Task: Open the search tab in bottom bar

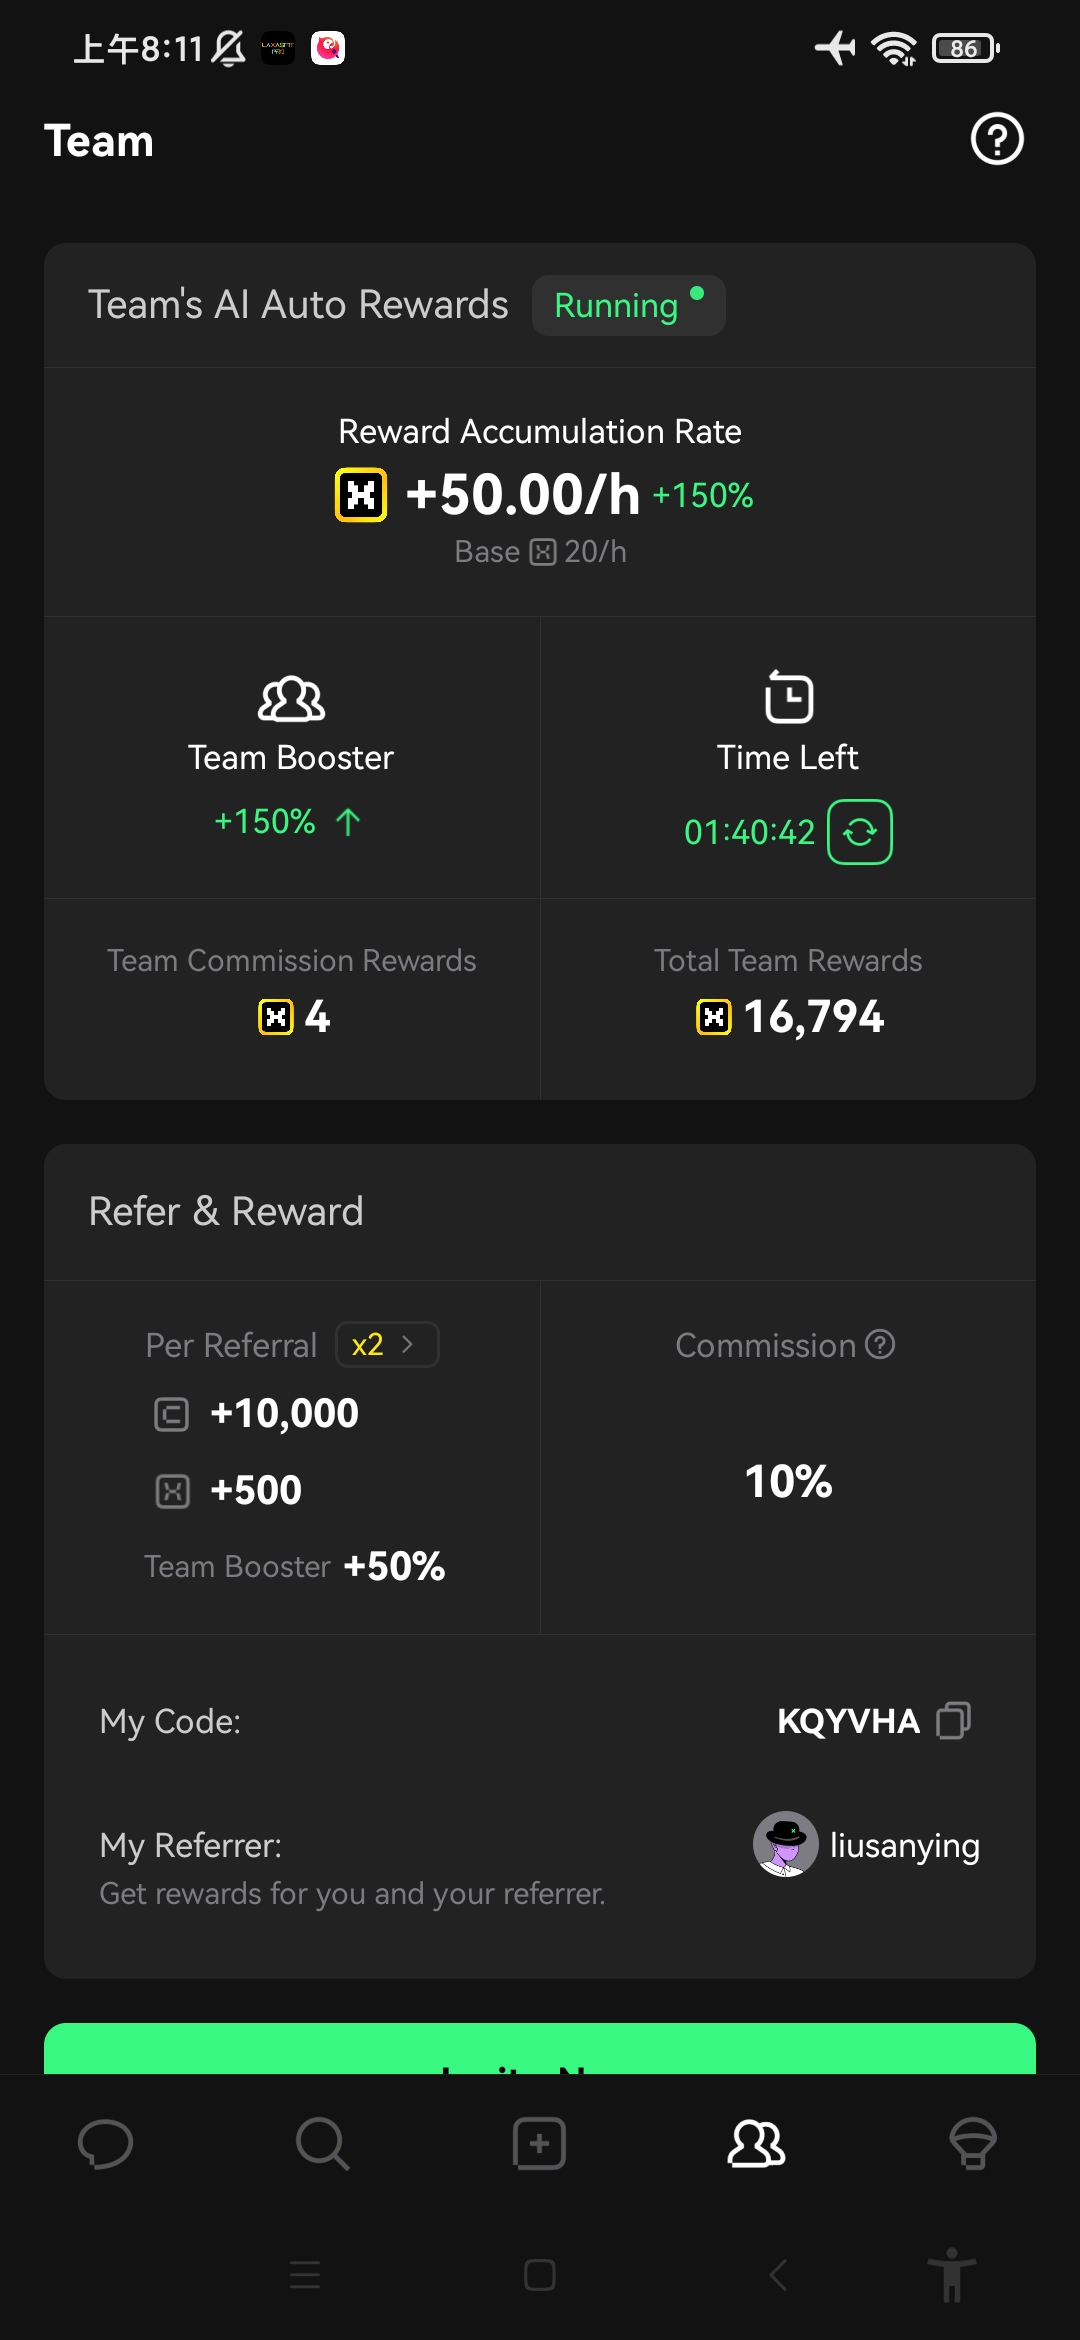Action: (322, 2144)
